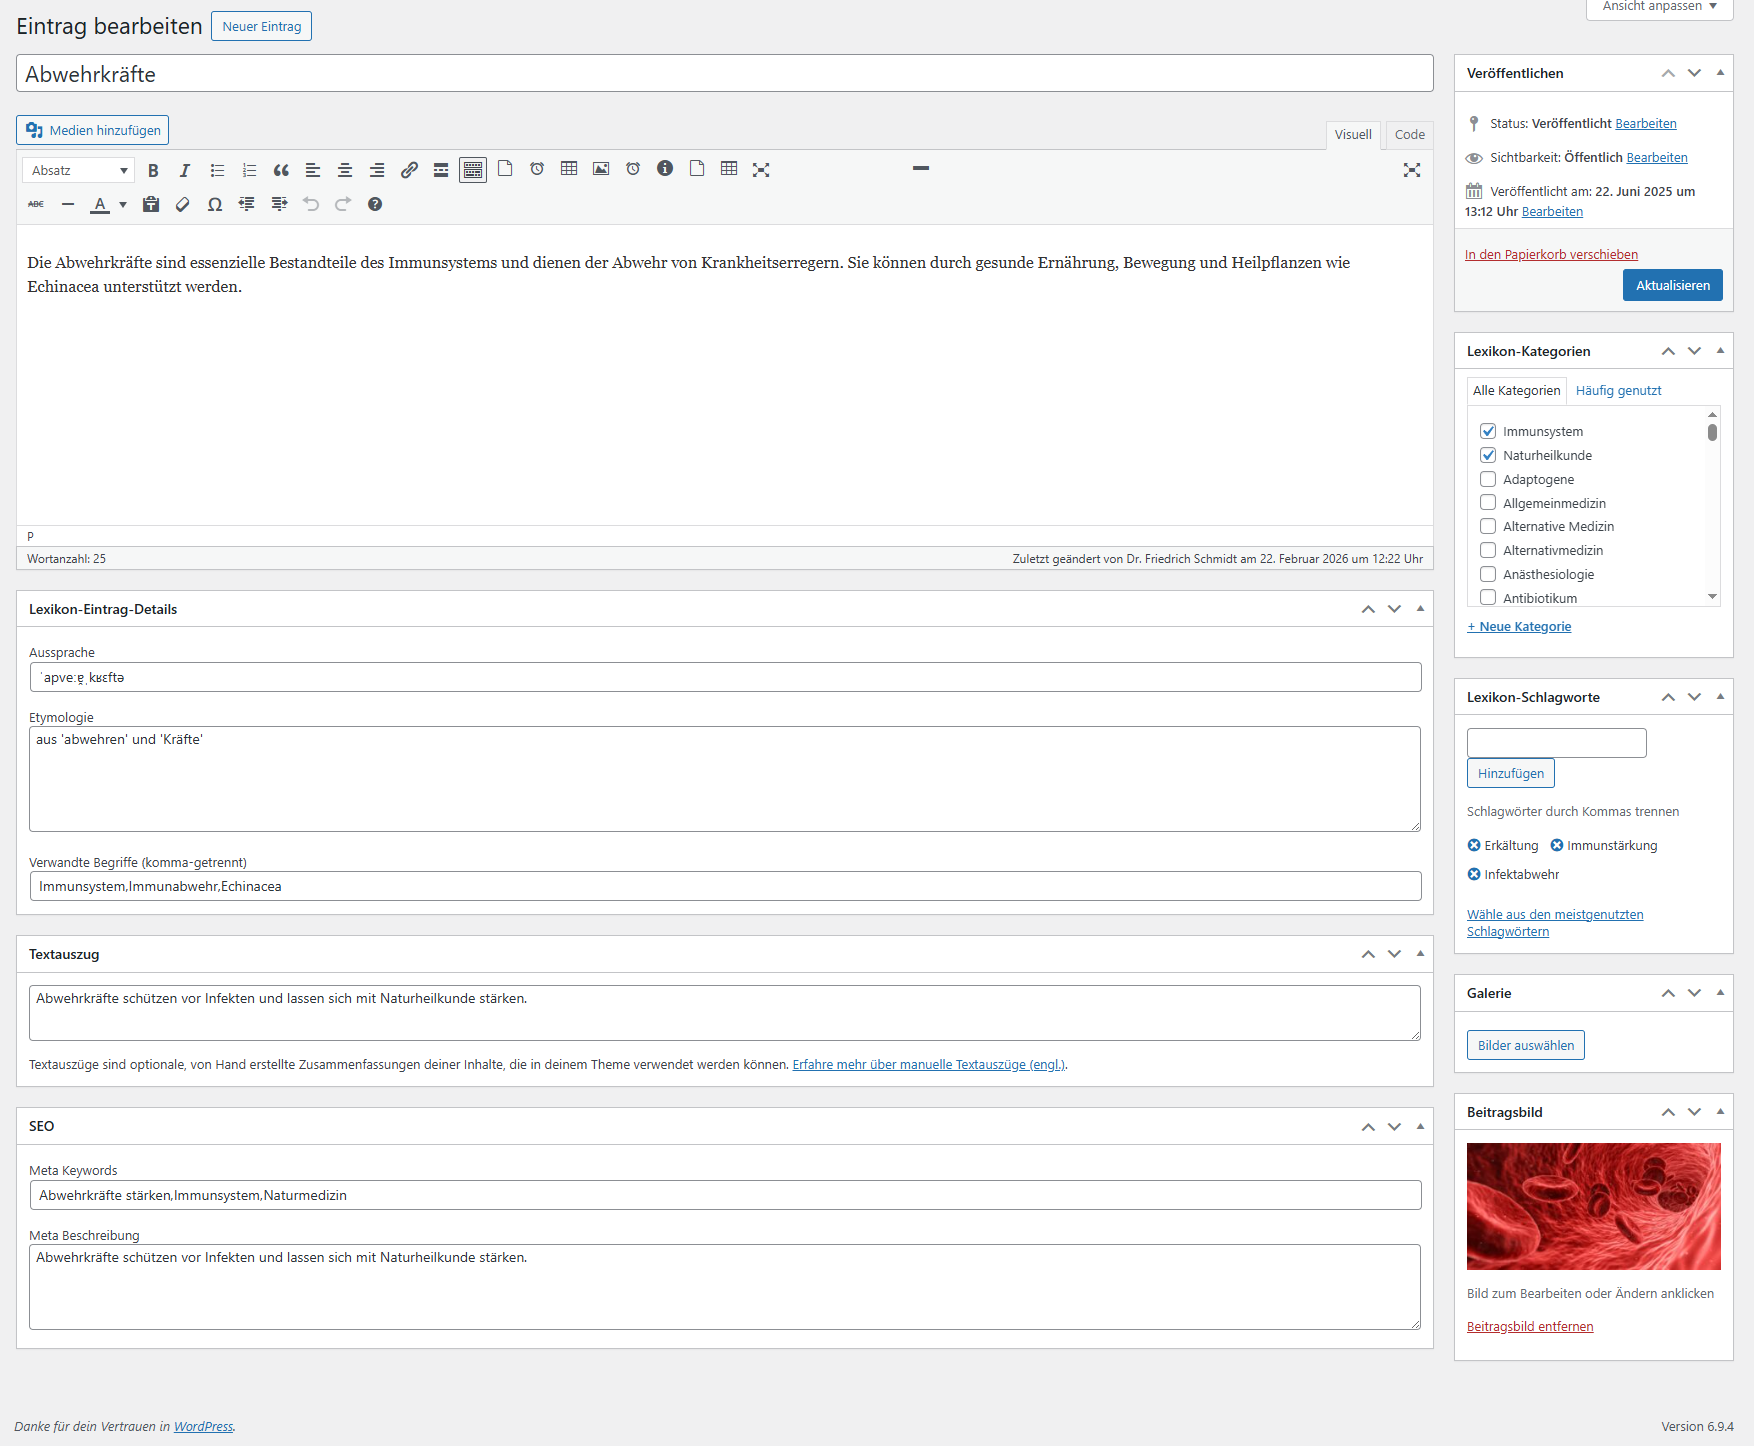Click the featured blood cells image
The image size is (1754, 1446).
[x=1593, y=1206]
